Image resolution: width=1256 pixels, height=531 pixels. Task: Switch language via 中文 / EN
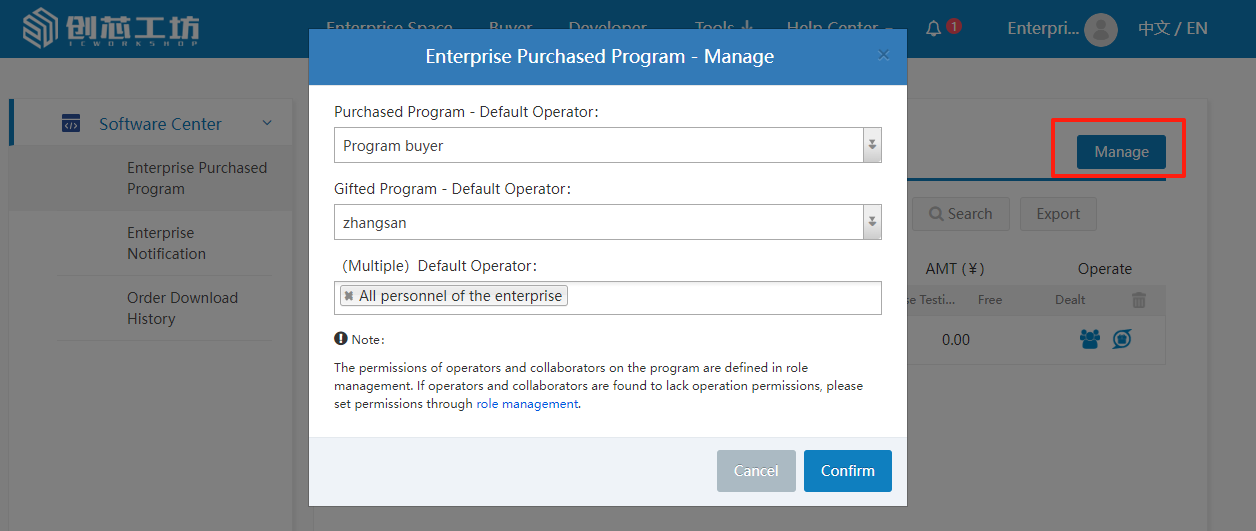(1172, 28)
